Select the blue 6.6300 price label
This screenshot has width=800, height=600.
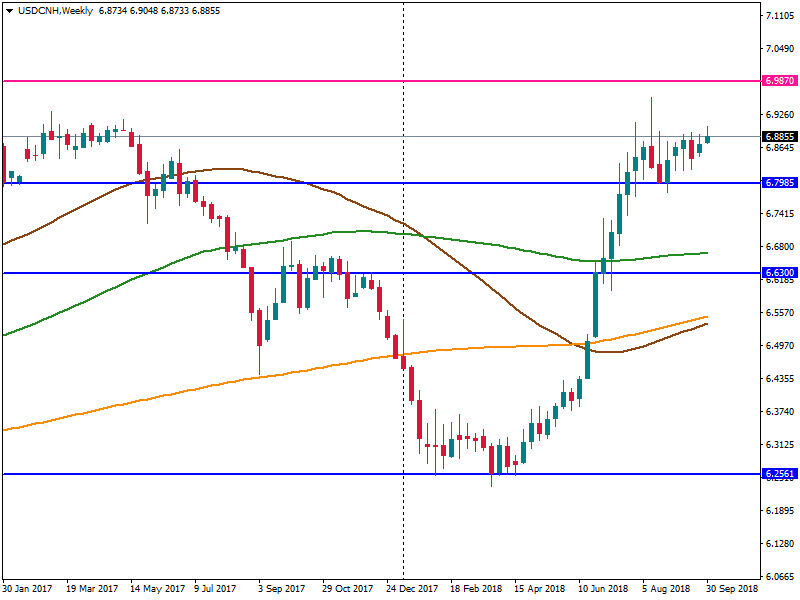[778, 272]
